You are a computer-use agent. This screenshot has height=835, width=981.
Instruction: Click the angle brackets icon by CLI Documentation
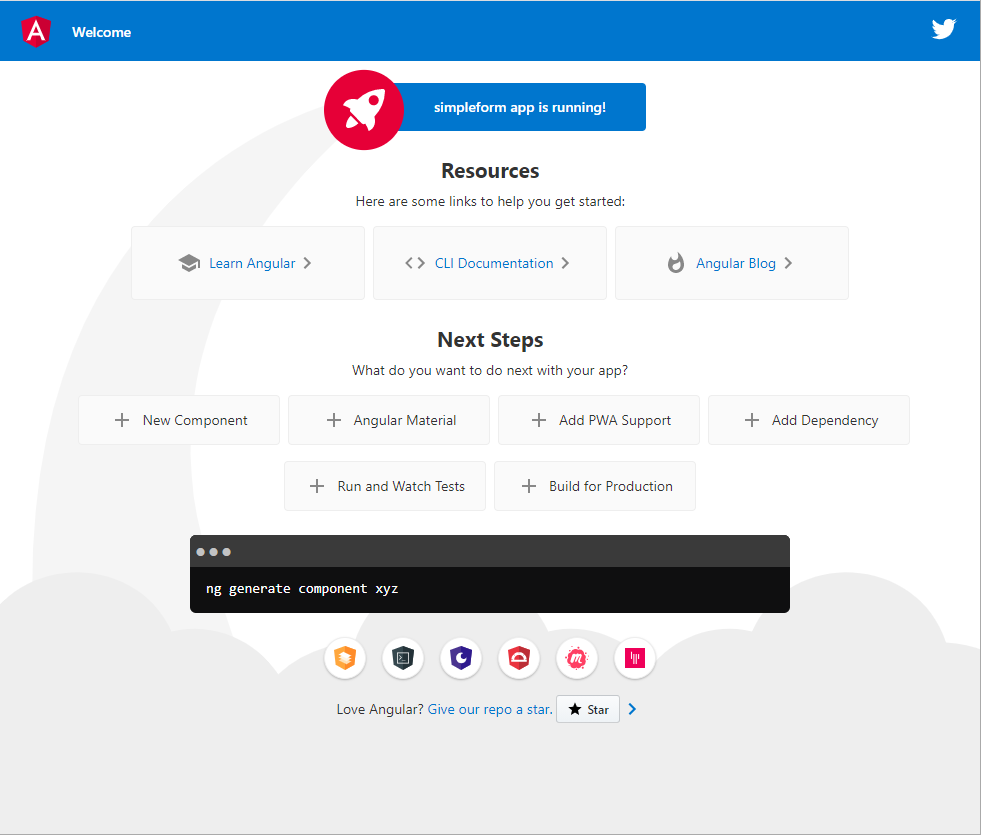(x=415, y=263)
